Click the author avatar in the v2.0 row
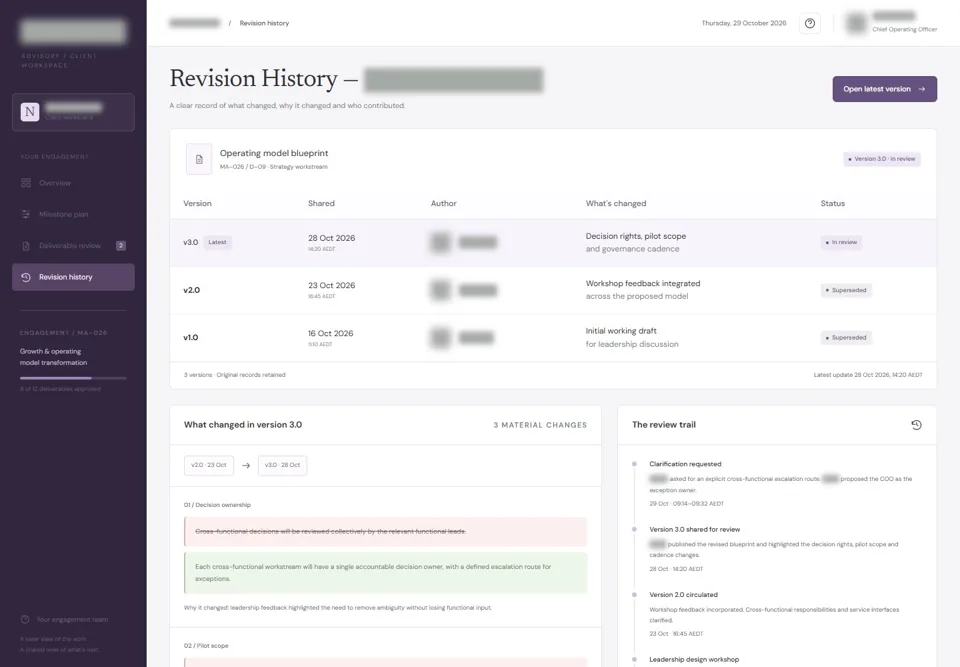960x667 pixels. click(x=440, y=290)
